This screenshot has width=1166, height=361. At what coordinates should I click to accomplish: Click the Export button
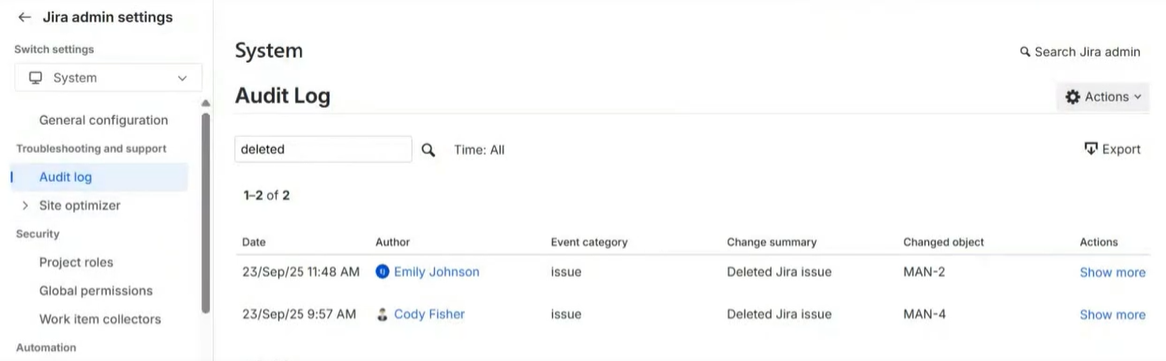(1112, 149)
